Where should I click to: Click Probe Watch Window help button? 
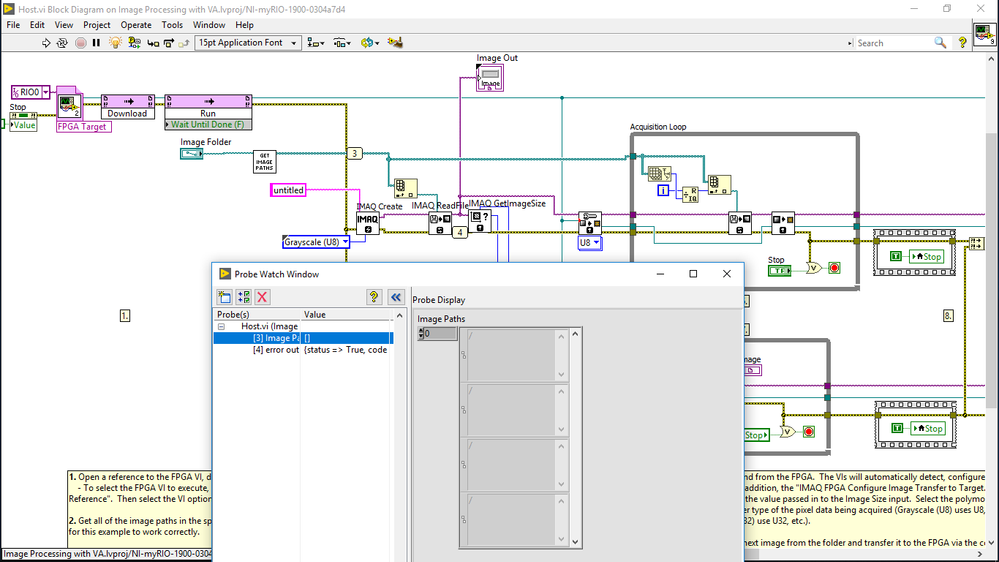(x=374, y=297)
